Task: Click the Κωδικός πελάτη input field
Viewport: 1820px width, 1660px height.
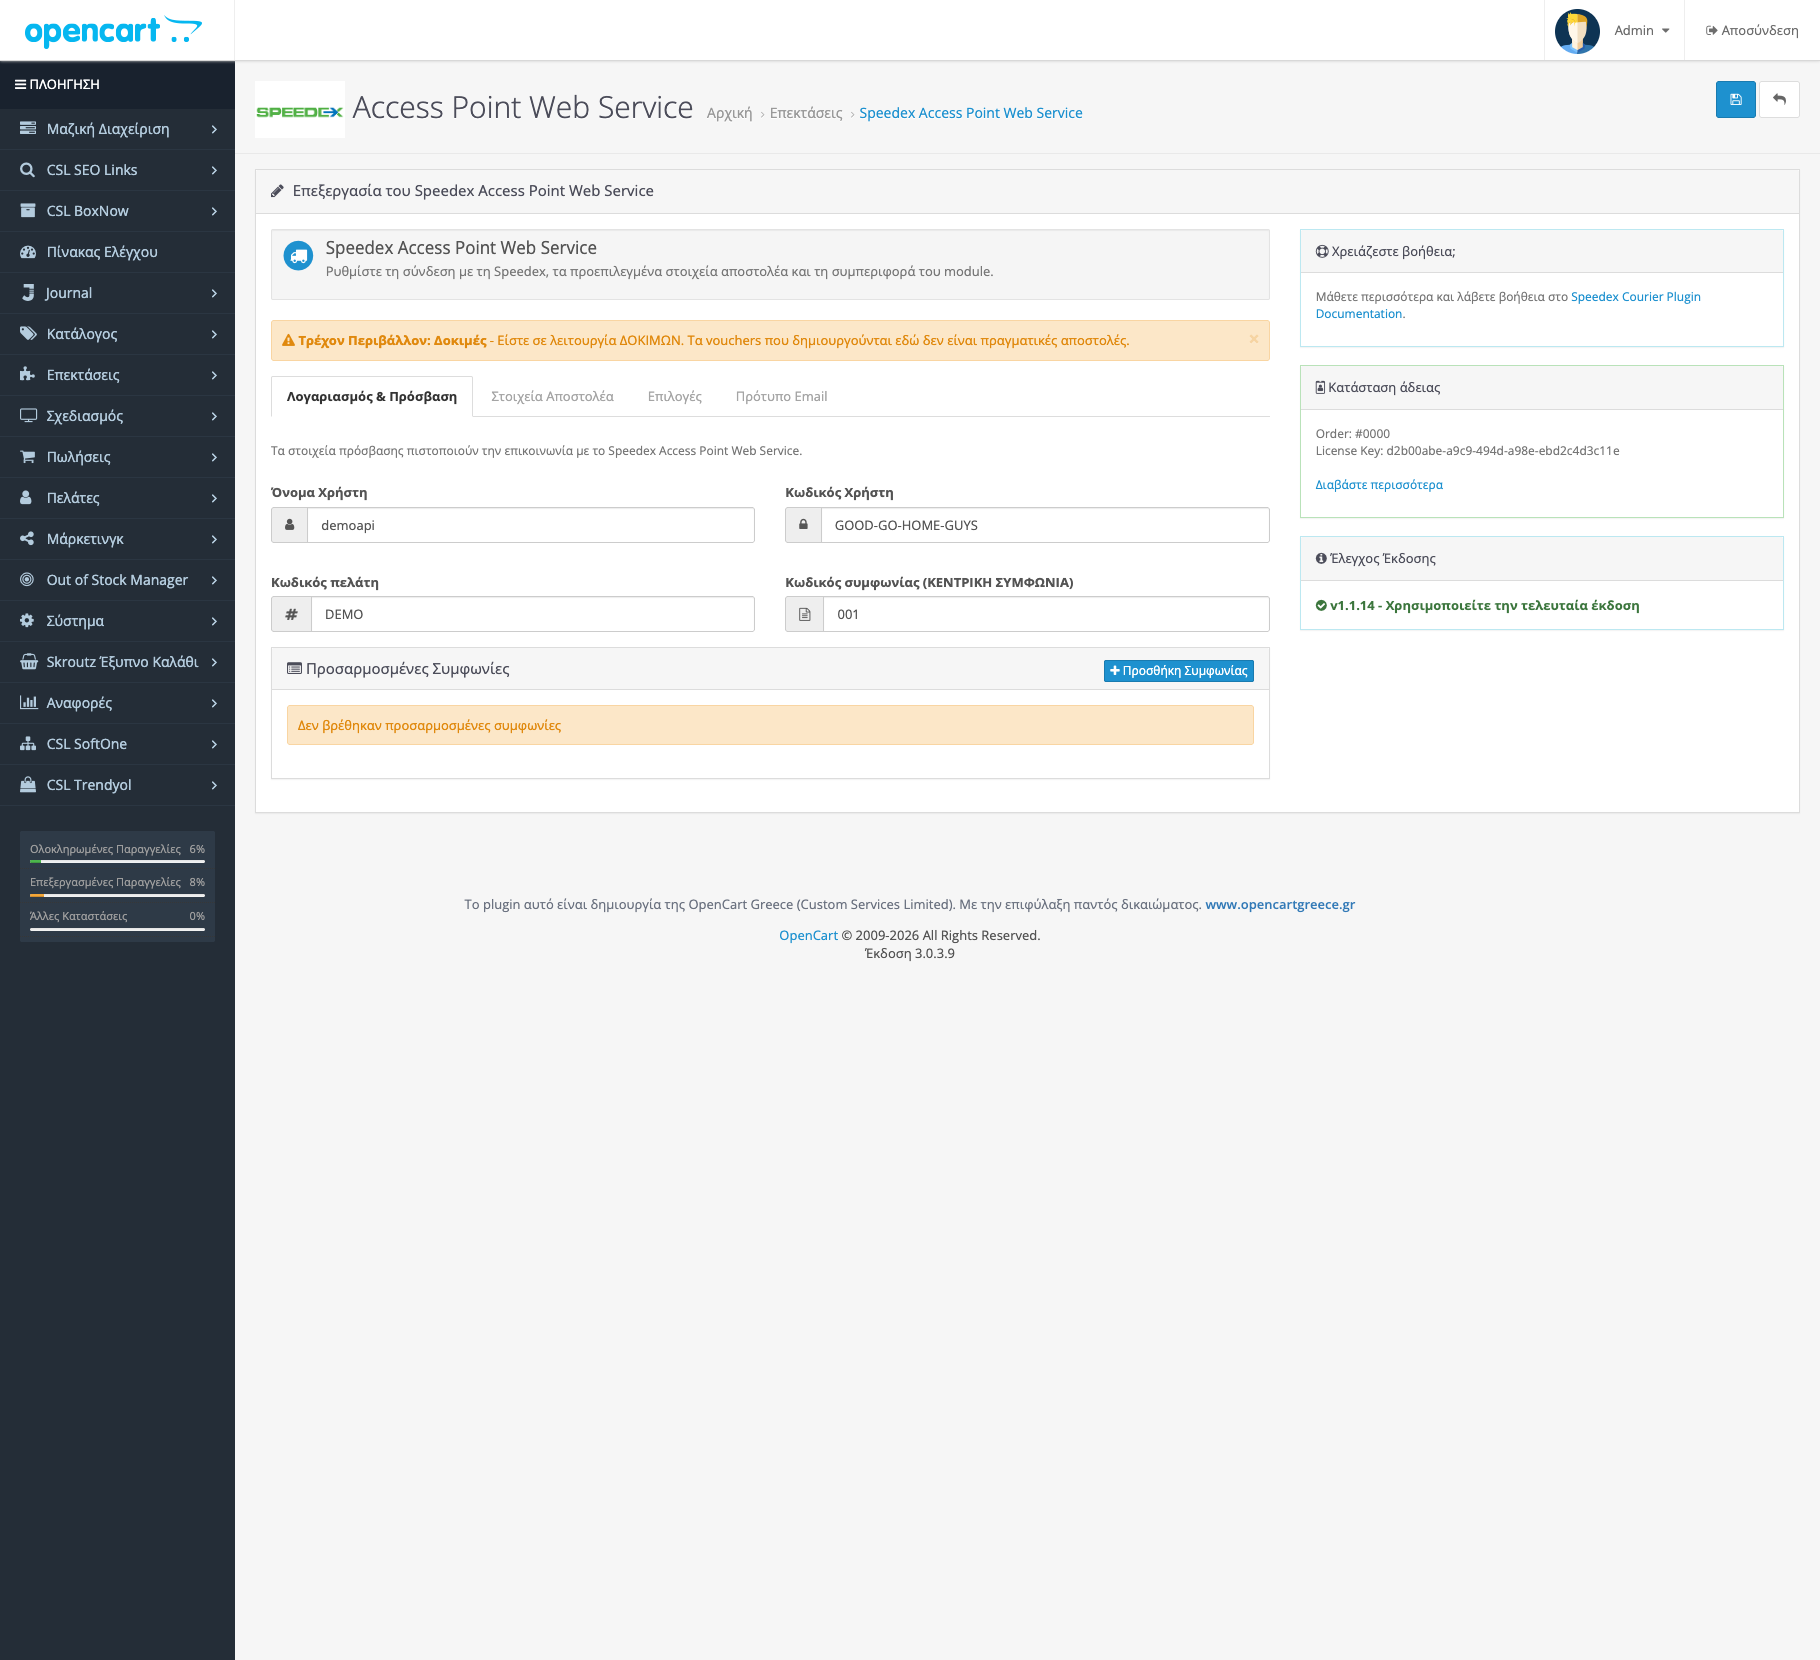Action: coord(533,614)
